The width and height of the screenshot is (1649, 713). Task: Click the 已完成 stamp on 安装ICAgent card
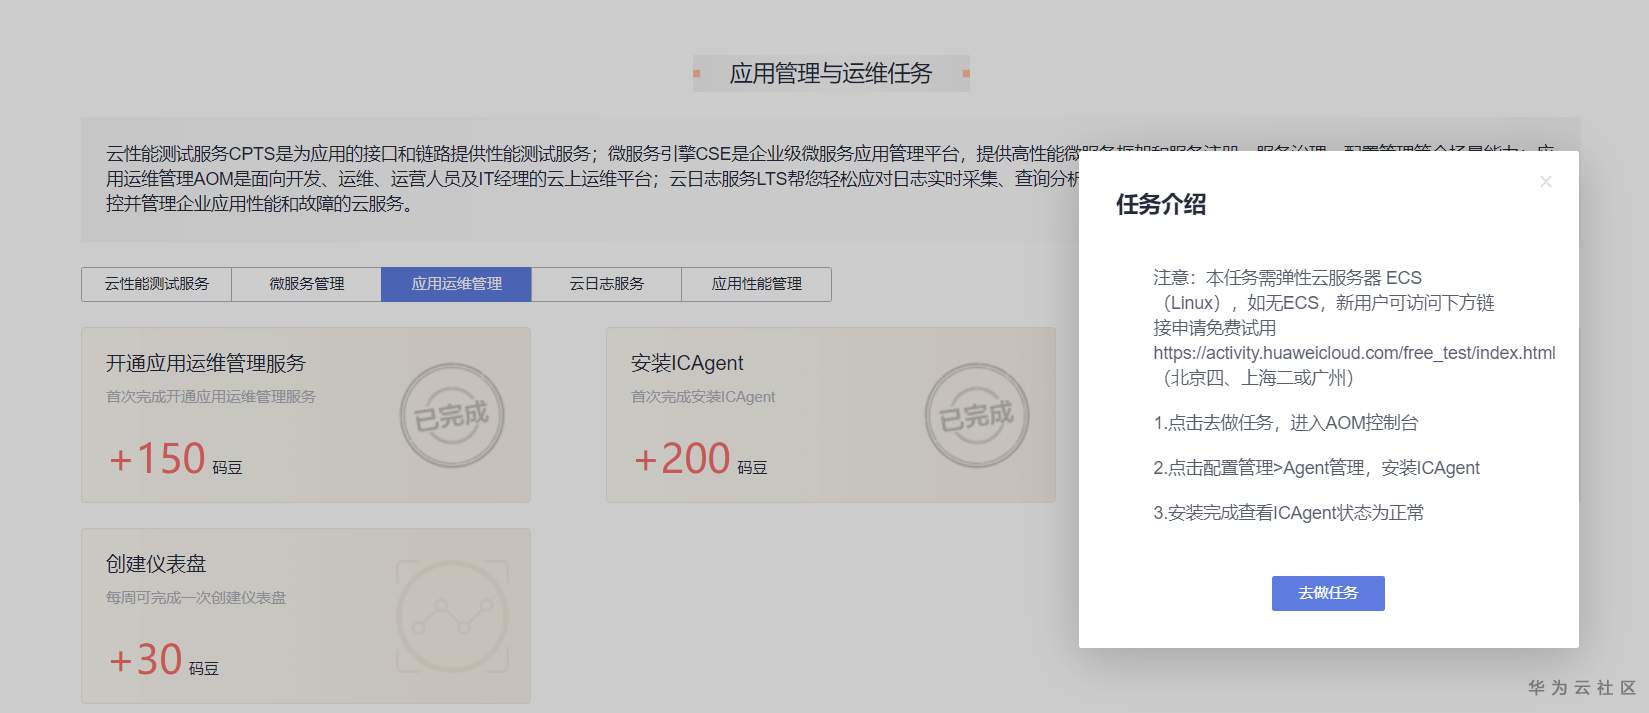click(977, 415)
